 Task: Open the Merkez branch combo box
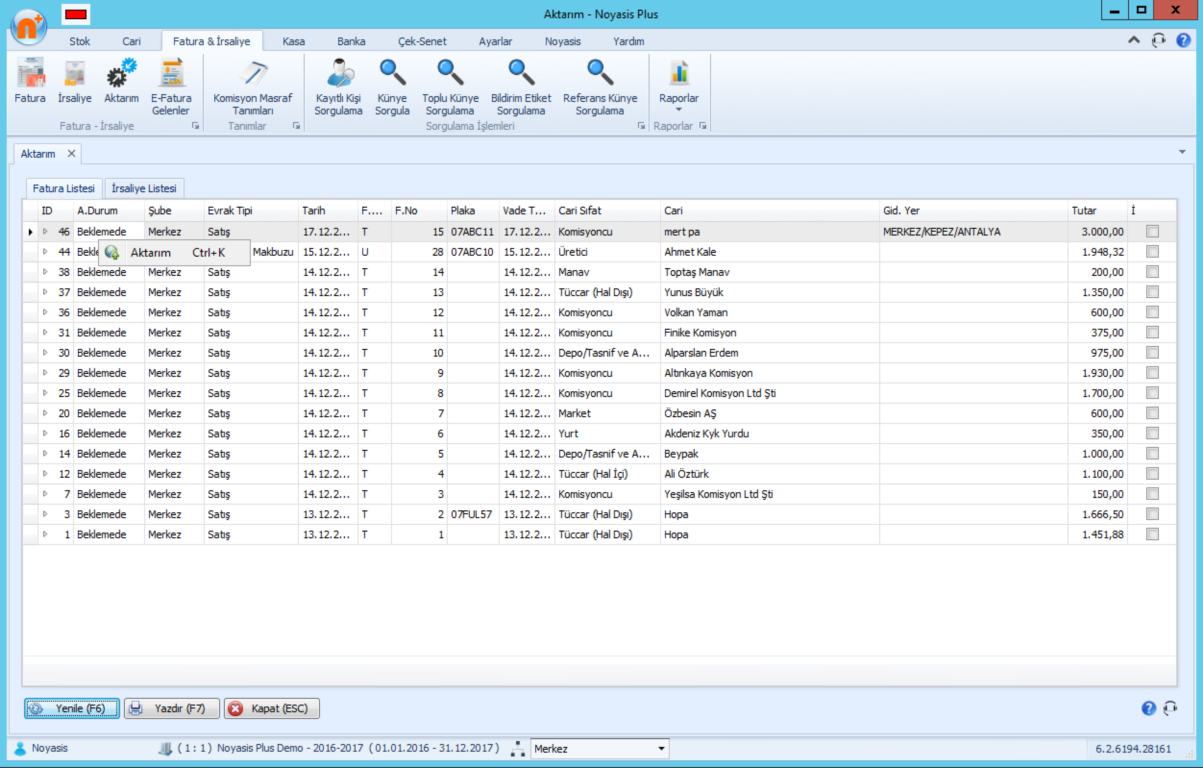tap(600, 748)
